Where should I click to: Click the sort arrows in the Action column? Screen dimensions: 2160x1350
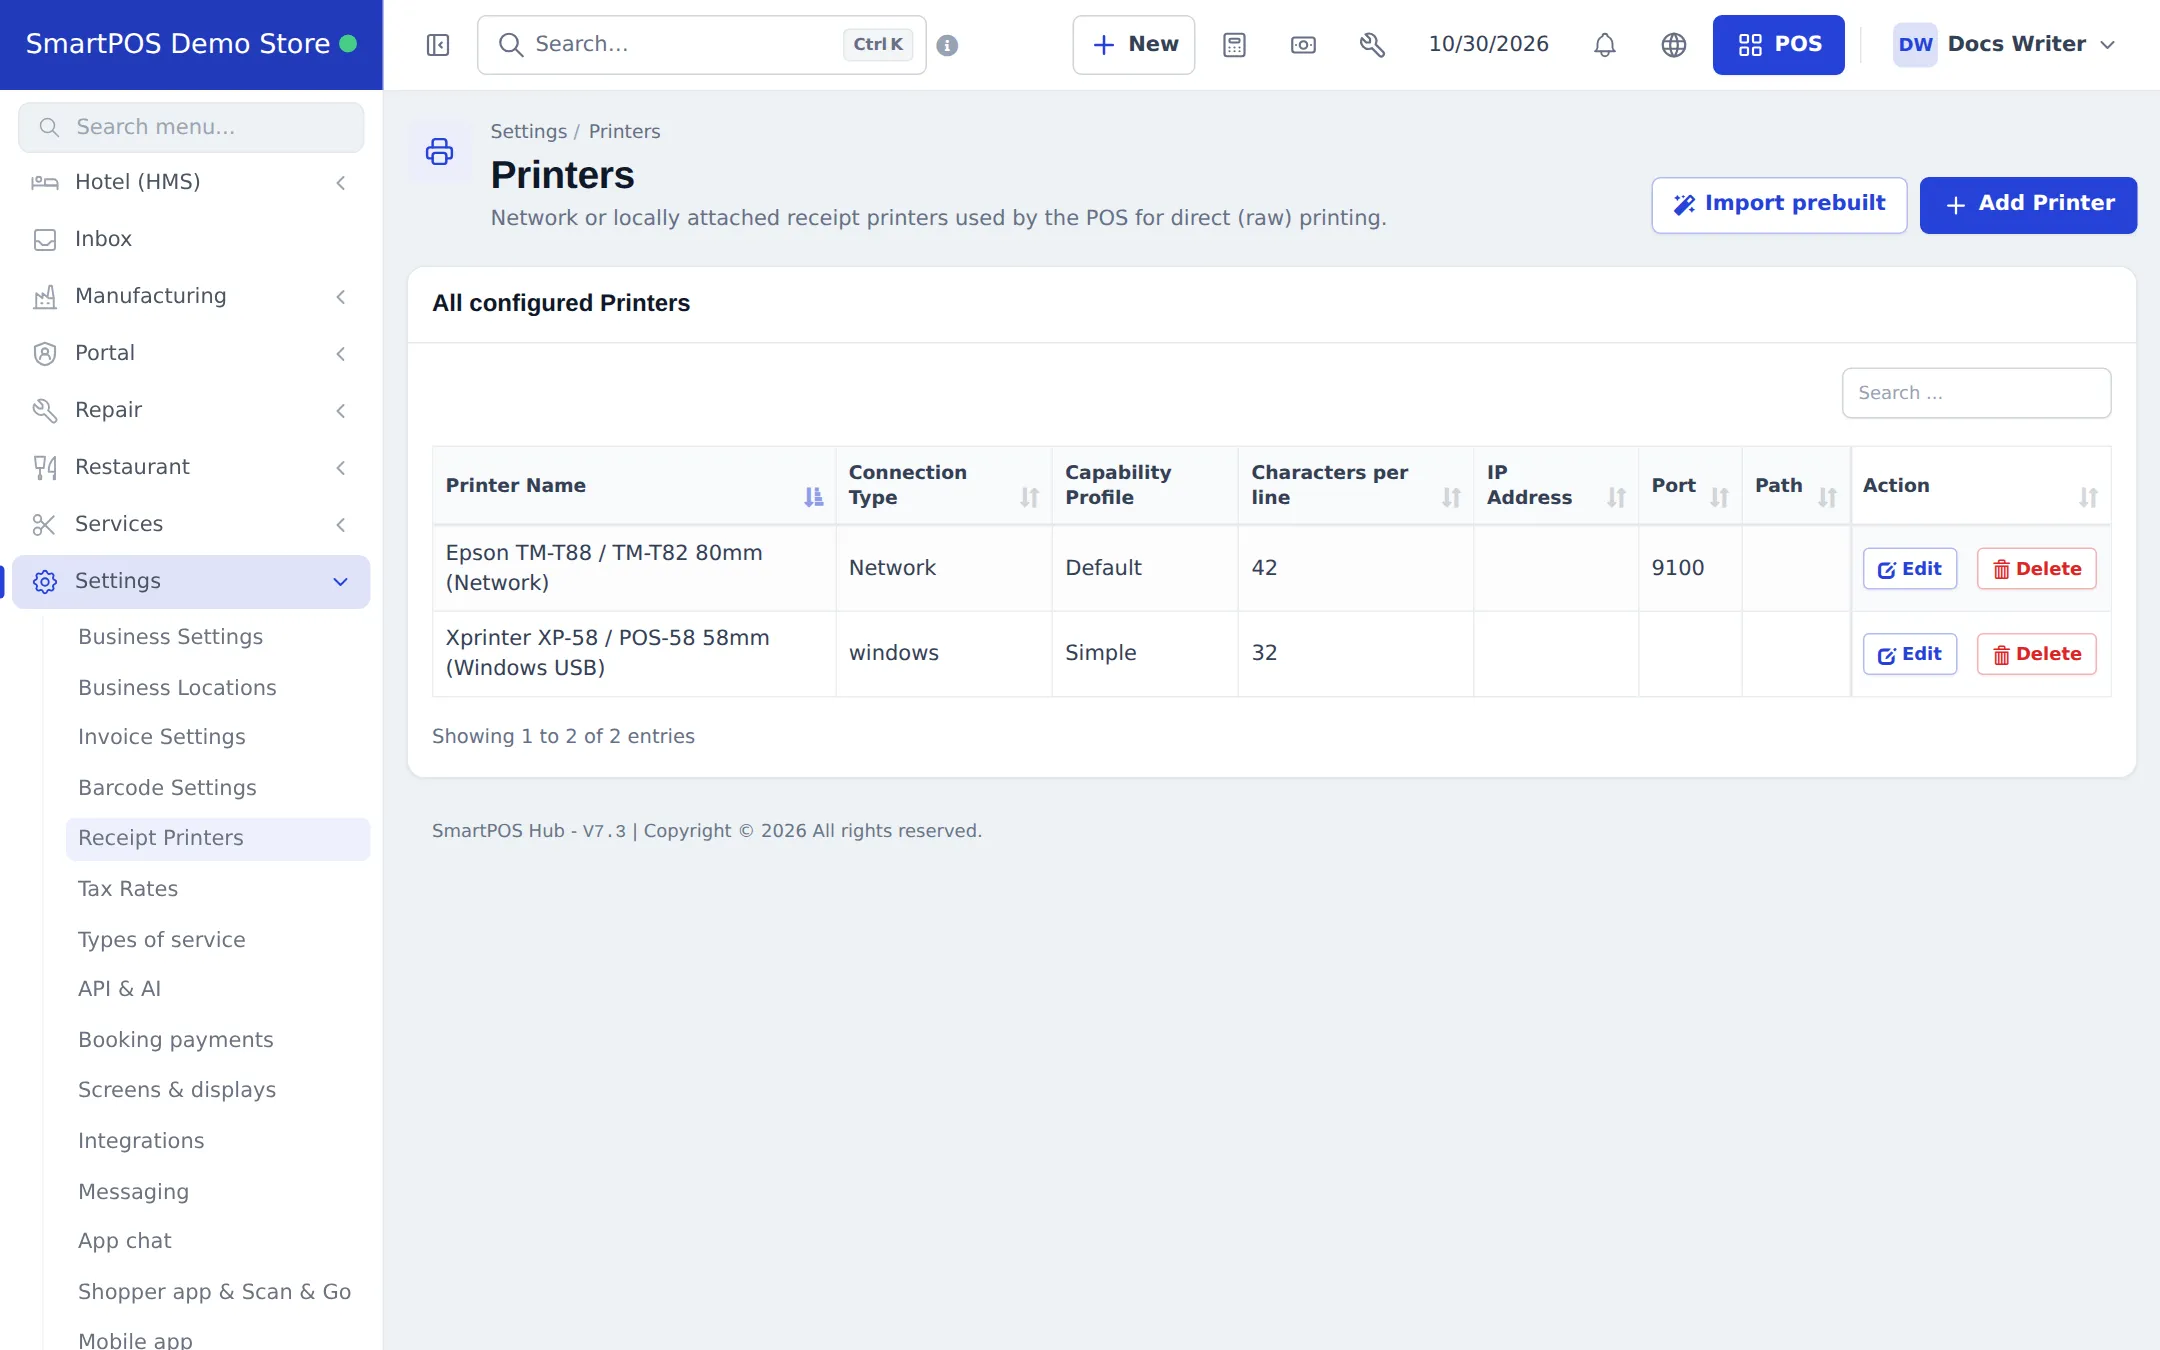[x=2088, y=497]
